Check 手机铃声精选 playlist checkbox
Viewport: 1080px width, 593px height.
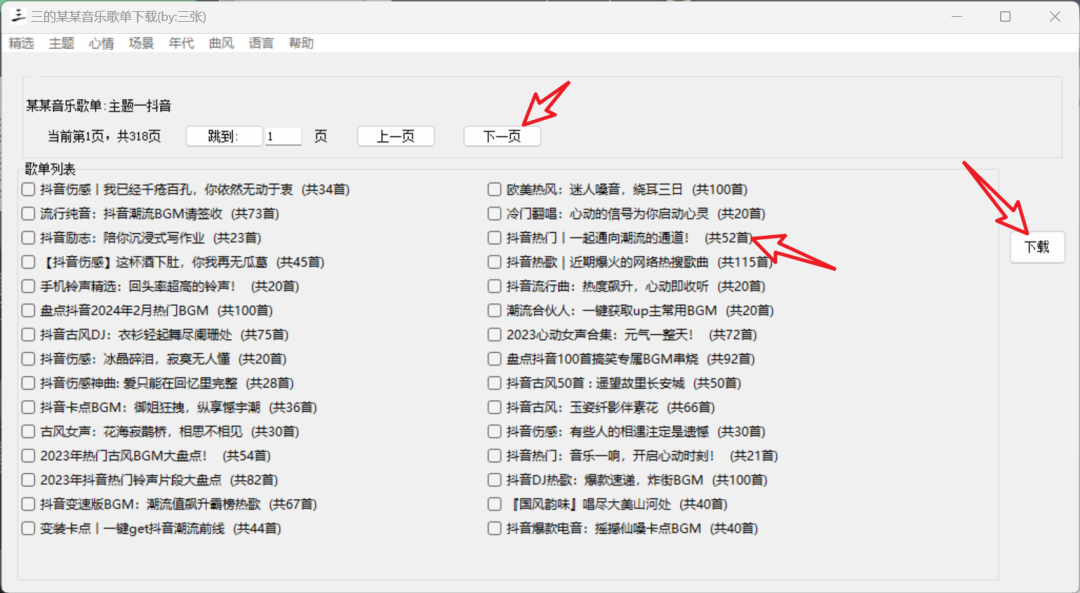[x=28, y=286]
